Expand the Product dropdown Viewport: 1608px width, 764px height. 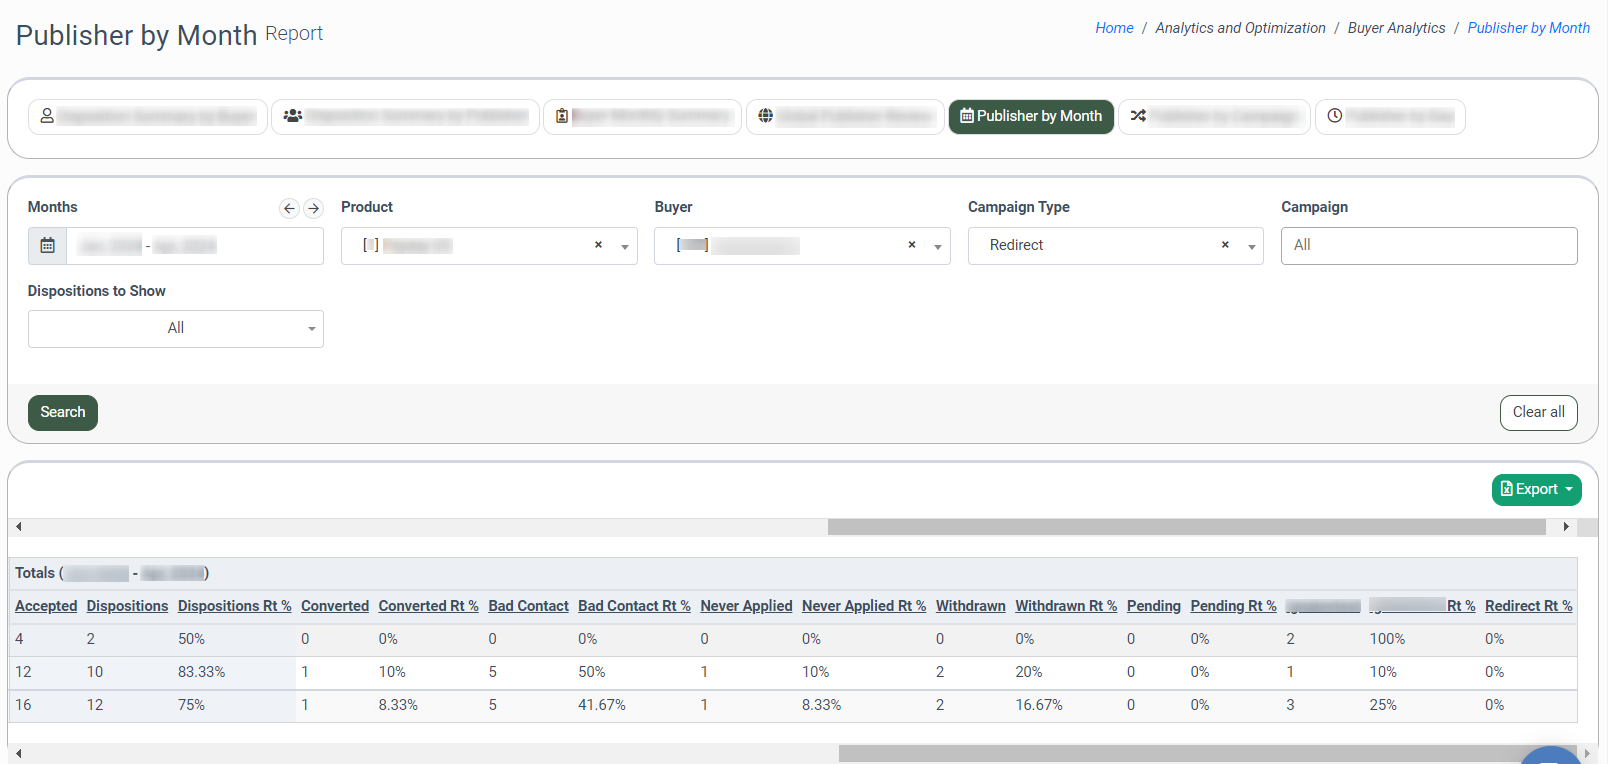click(x=625, y=246)
